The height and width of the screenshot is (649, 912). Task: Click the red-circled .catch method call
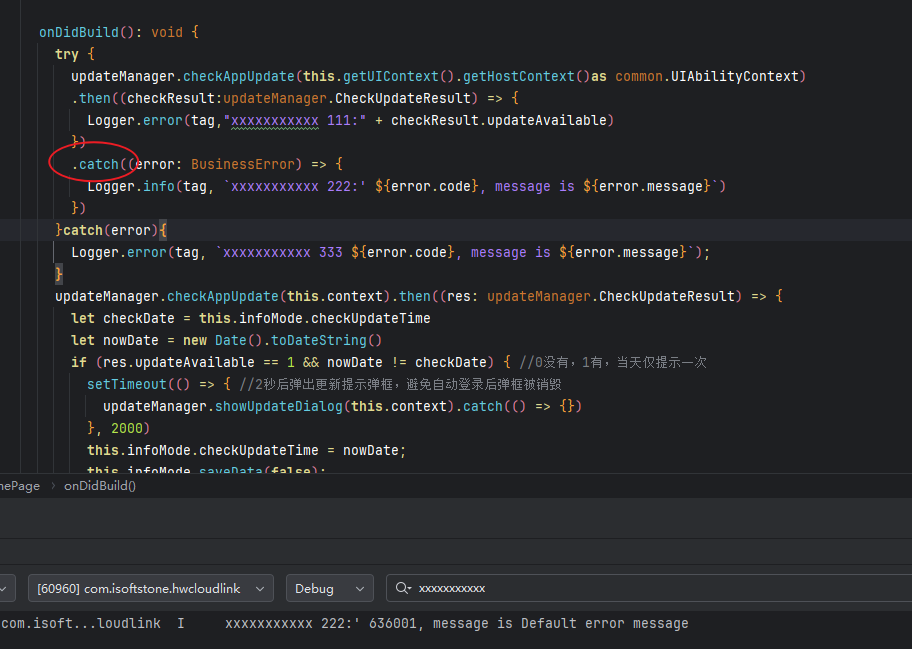tap(95, 164)
